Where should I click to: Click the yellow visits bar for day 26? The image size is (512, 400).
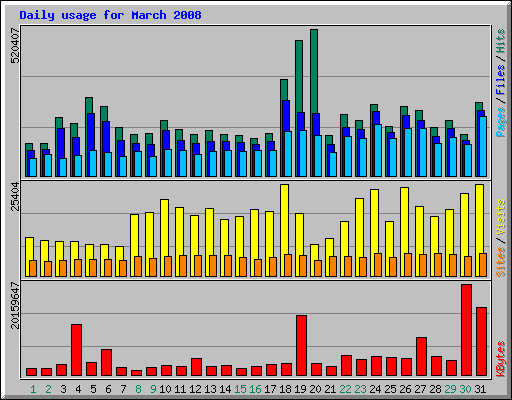point(404,220)
